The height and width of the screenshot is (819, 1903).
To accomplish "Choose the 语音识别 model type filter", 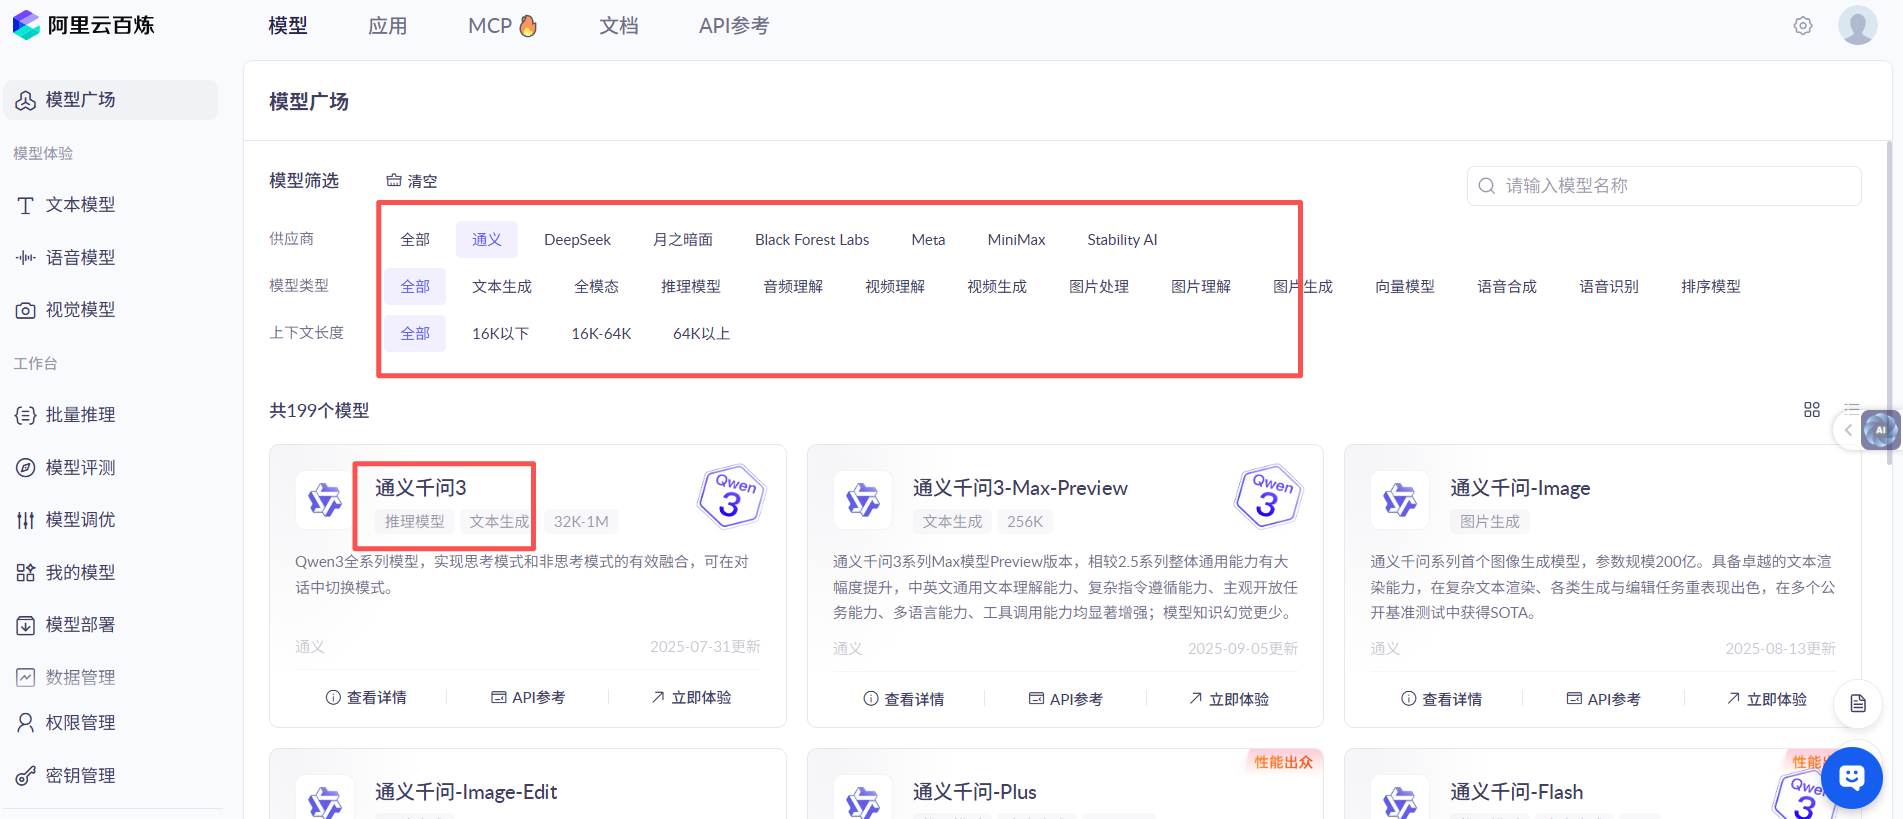I will point(1609,287).
